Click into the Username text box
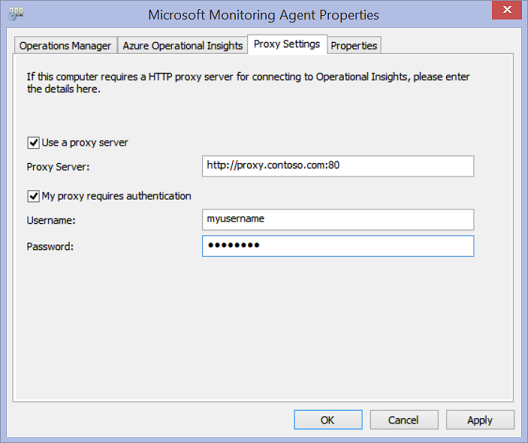The image size is (528, 443). (x=338, y=219)
